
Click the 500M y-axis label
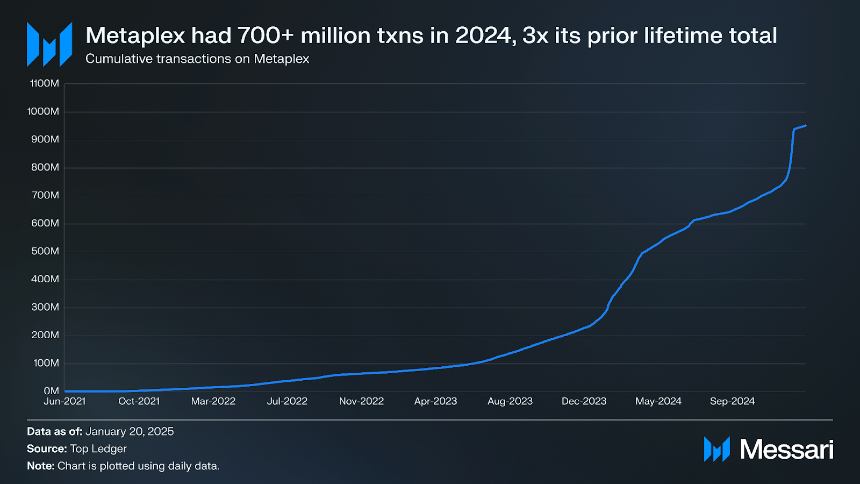pos(45,251)
